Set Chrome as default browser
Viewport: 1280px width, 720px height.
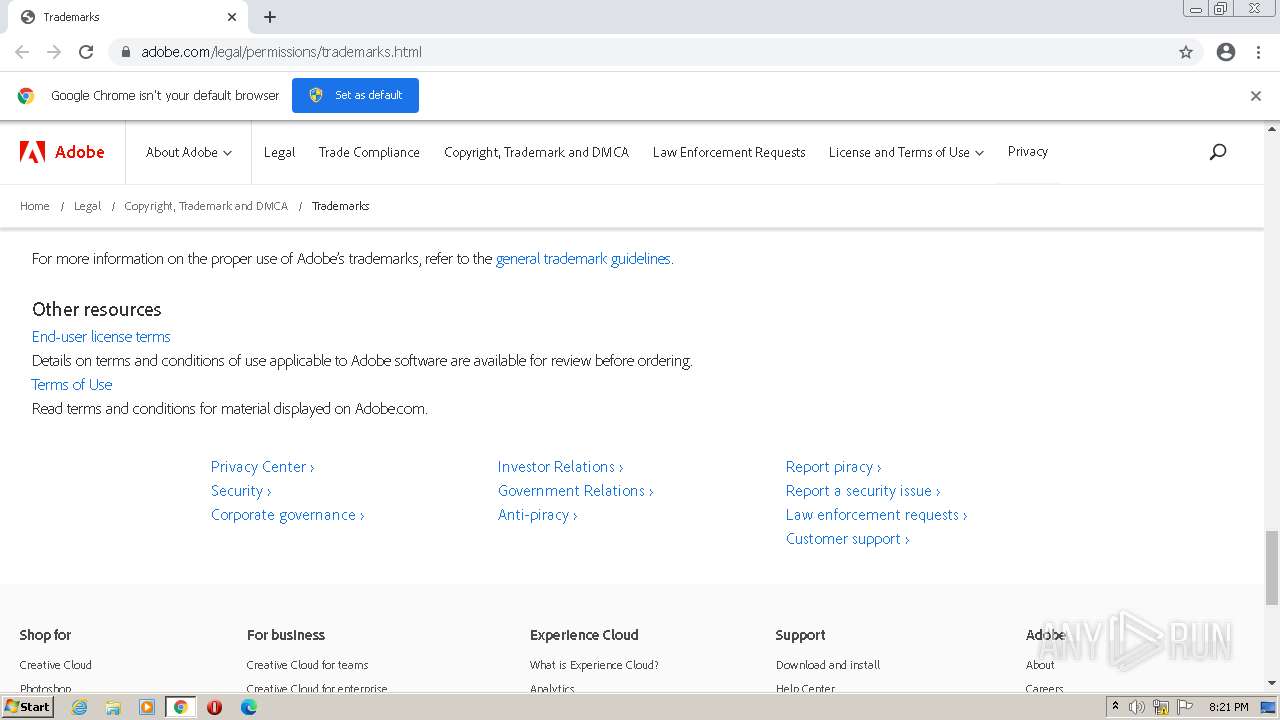click(355, 95)
